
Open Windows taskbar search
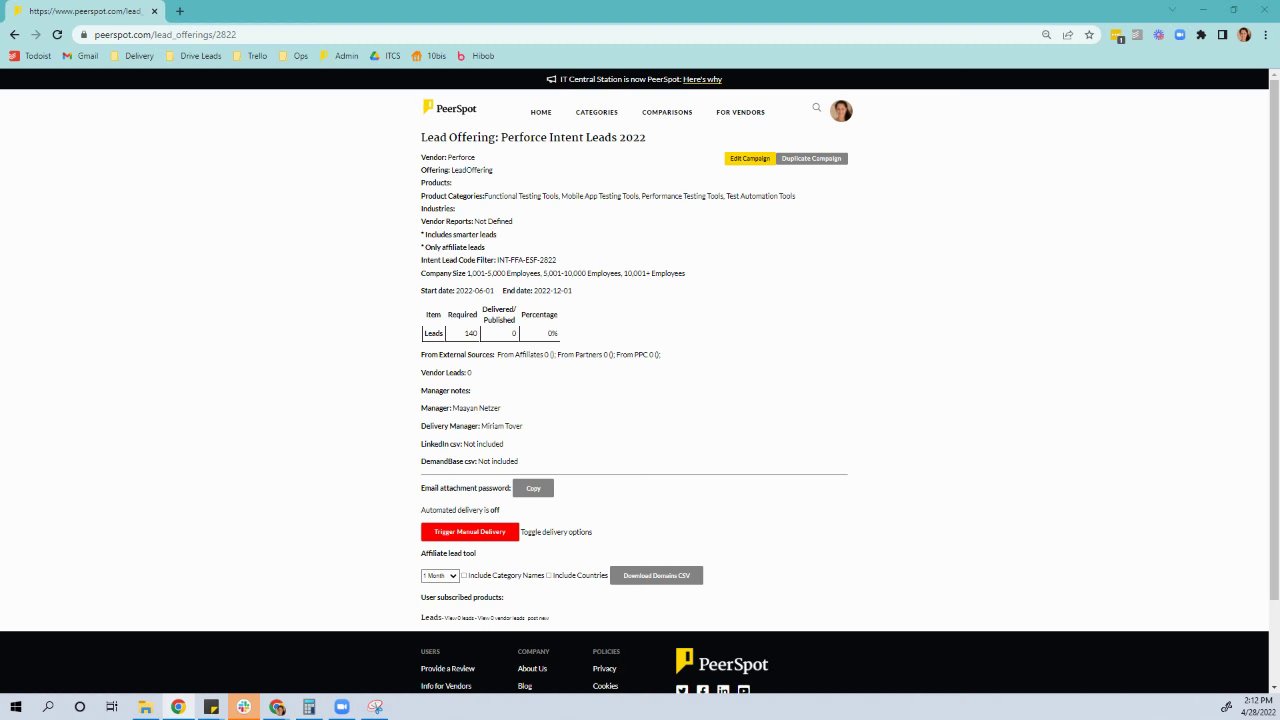coord(48,707)
